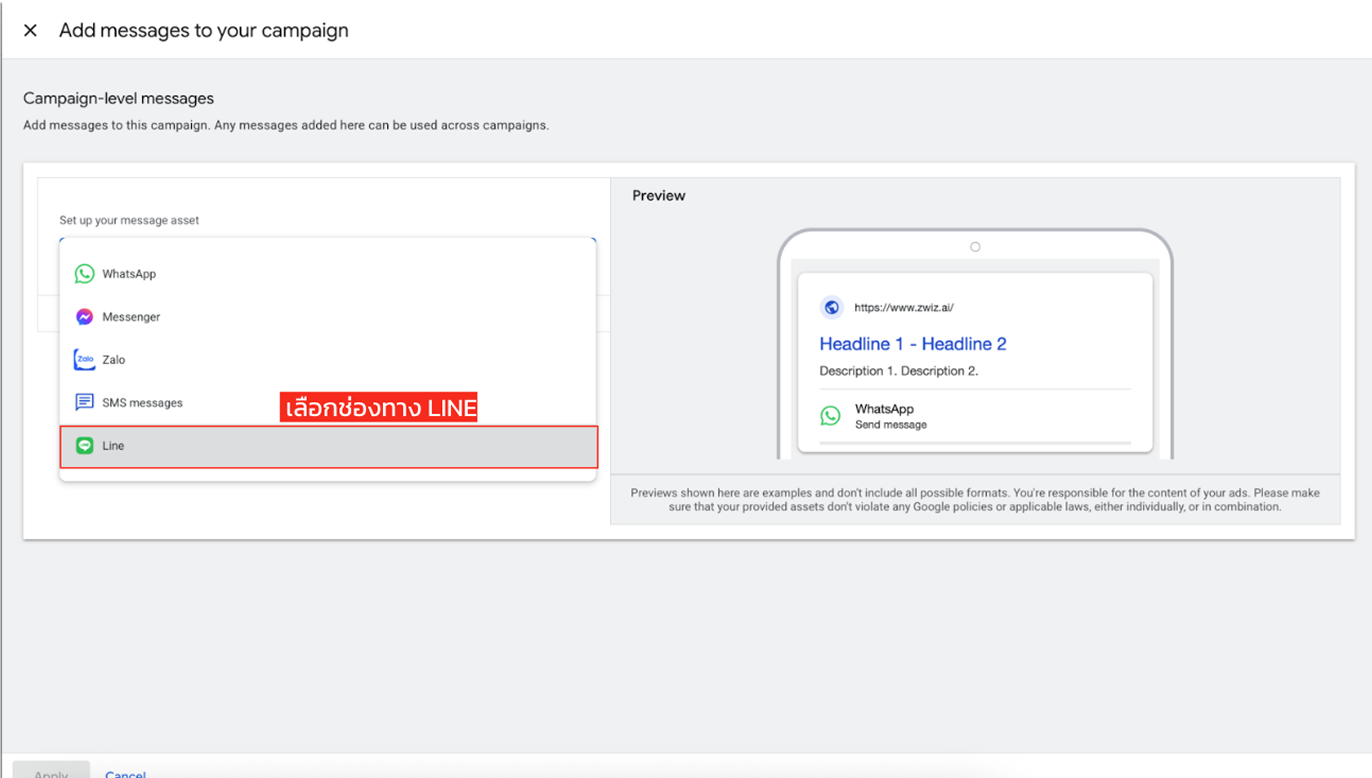The width and height of the screenshot is (1372, 778).
Task: Pick the Zalo logo icon
Action: (85, 360)
